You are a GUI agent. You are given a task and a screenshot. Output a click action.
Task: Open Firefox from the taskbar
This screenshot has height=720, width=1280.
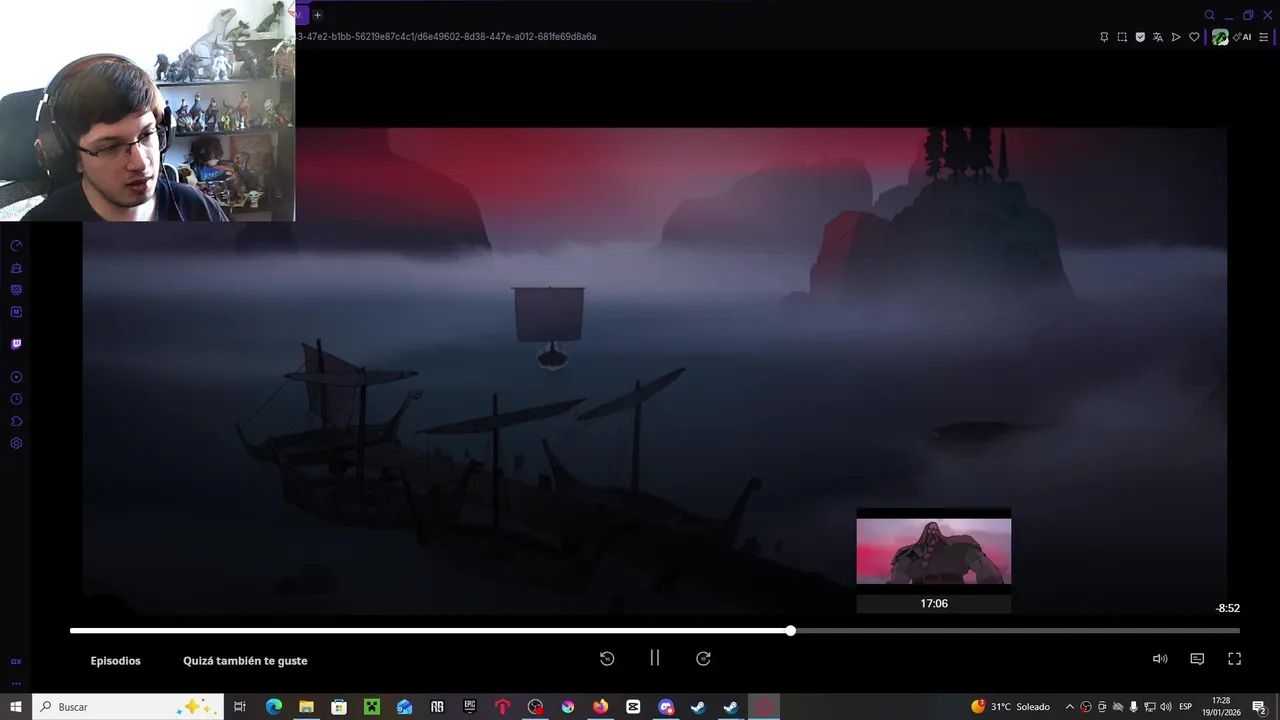coord(600,707)
